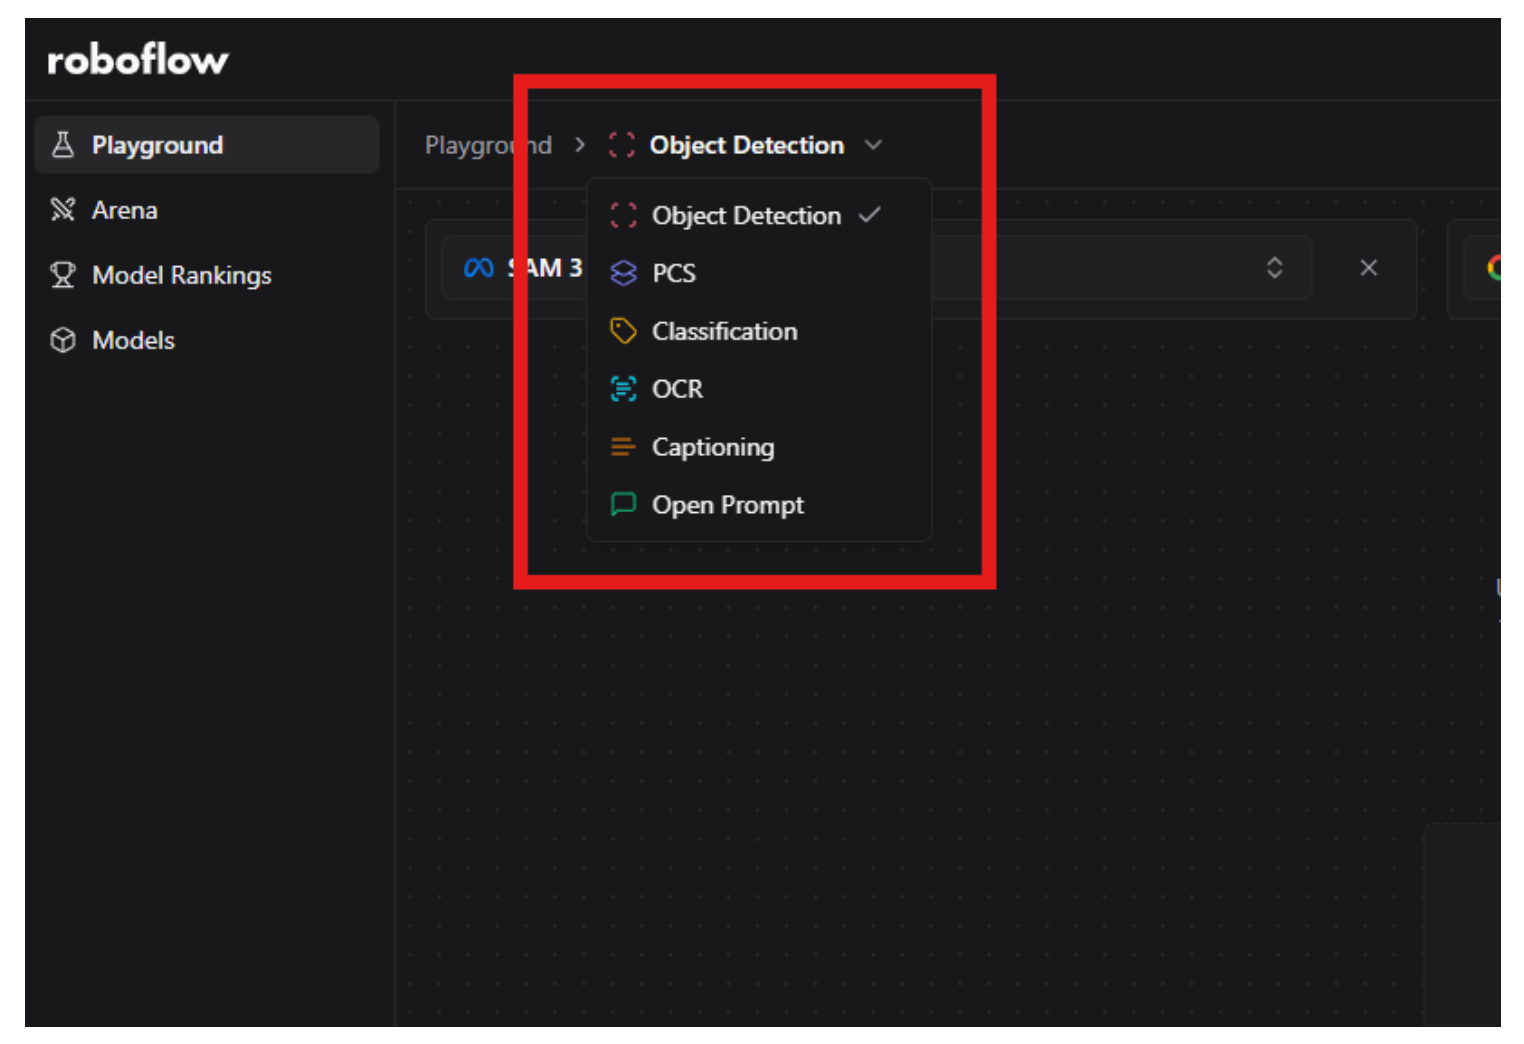Image resolution: width=1524 pixels, height=1044 pixels.
Task: Click the Object Detection icon in menu
Action: 623,215
